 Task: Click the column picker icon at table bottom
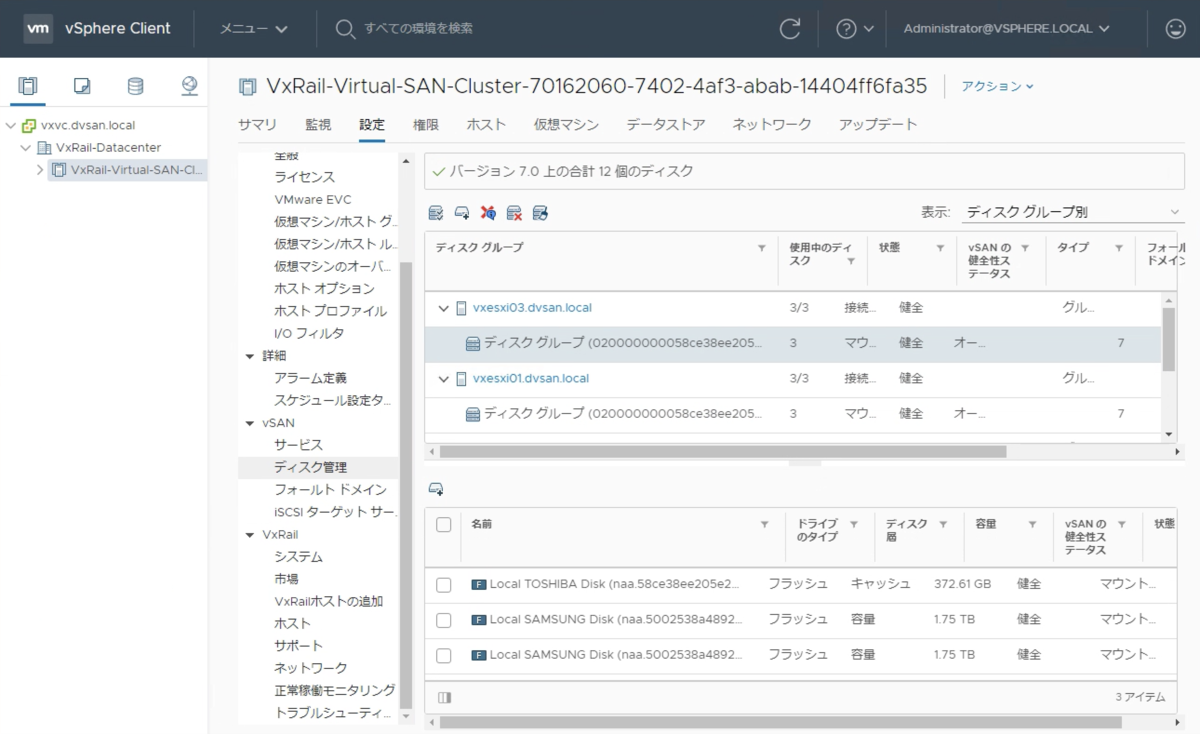click(445, 697)
